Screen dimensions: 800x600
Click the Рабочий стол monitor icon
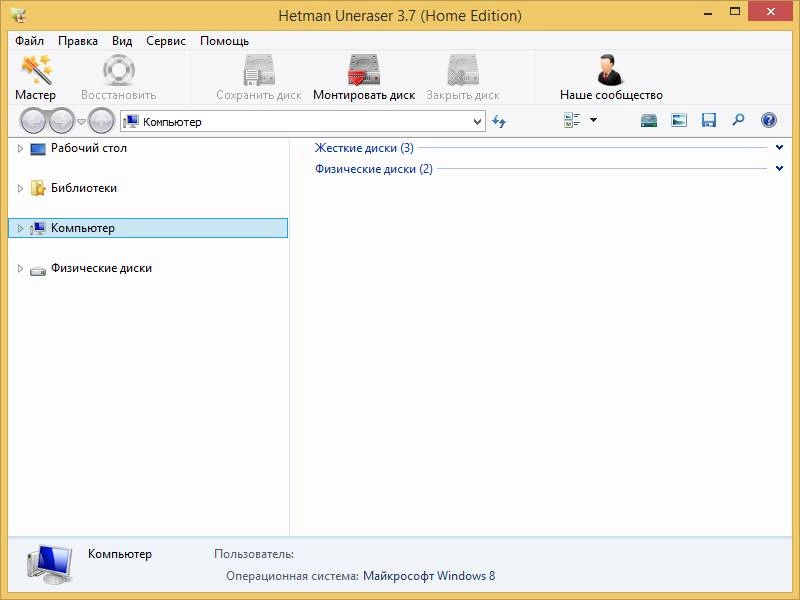[x=38, y=149]
